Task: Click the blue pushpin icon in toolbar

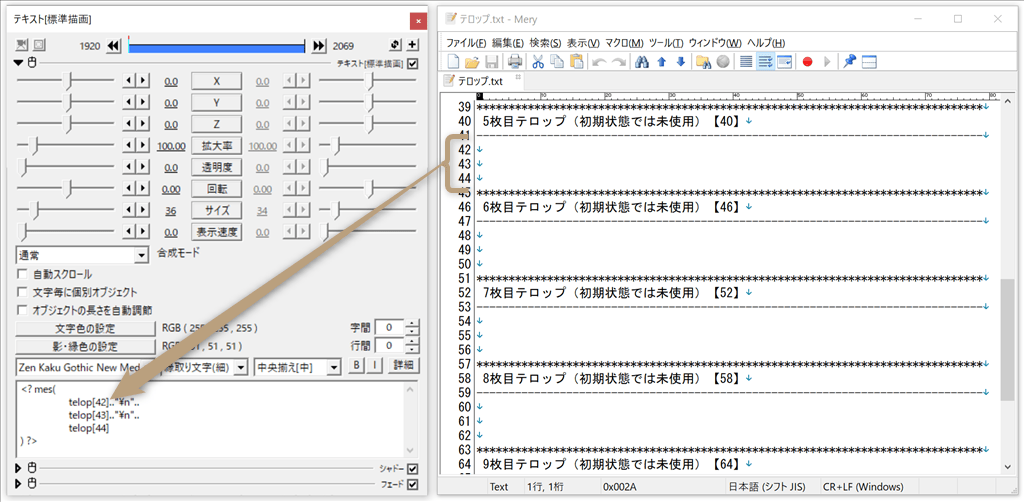Action: coord(849,62)
